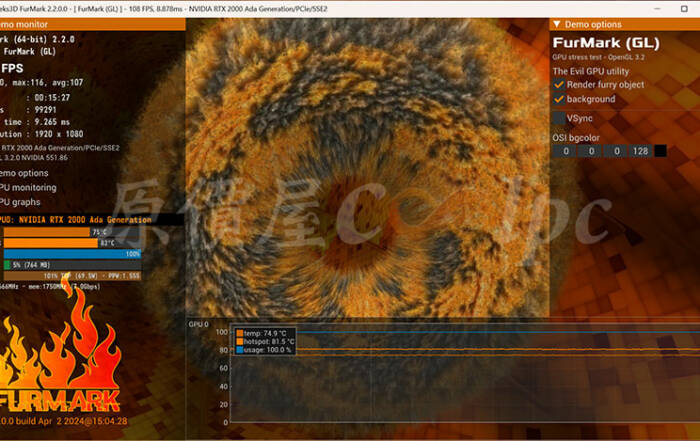Screen dimensions: 700x441
Task: Click the GPU 0 graph label
Action: tap(199, 325)
